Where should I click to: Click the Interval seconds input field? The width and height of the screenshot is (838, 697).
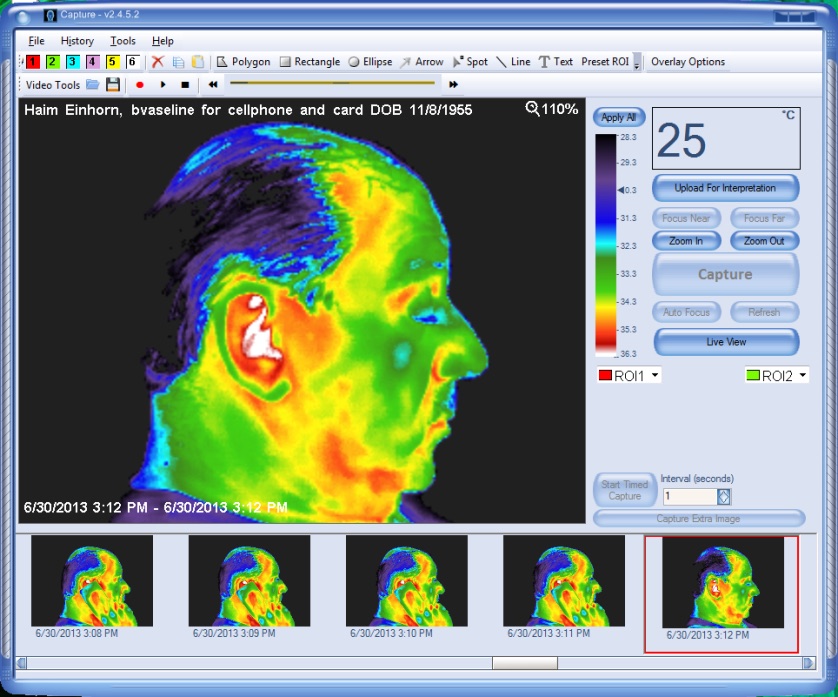[690, 497]
